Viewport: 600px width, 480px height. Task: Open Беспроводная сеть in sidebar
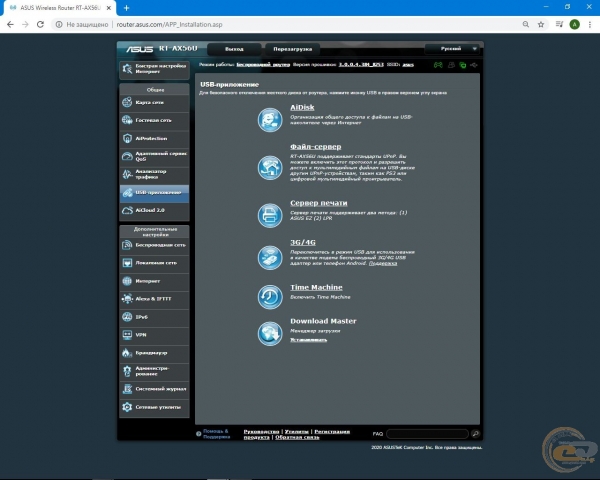(154, 245)
